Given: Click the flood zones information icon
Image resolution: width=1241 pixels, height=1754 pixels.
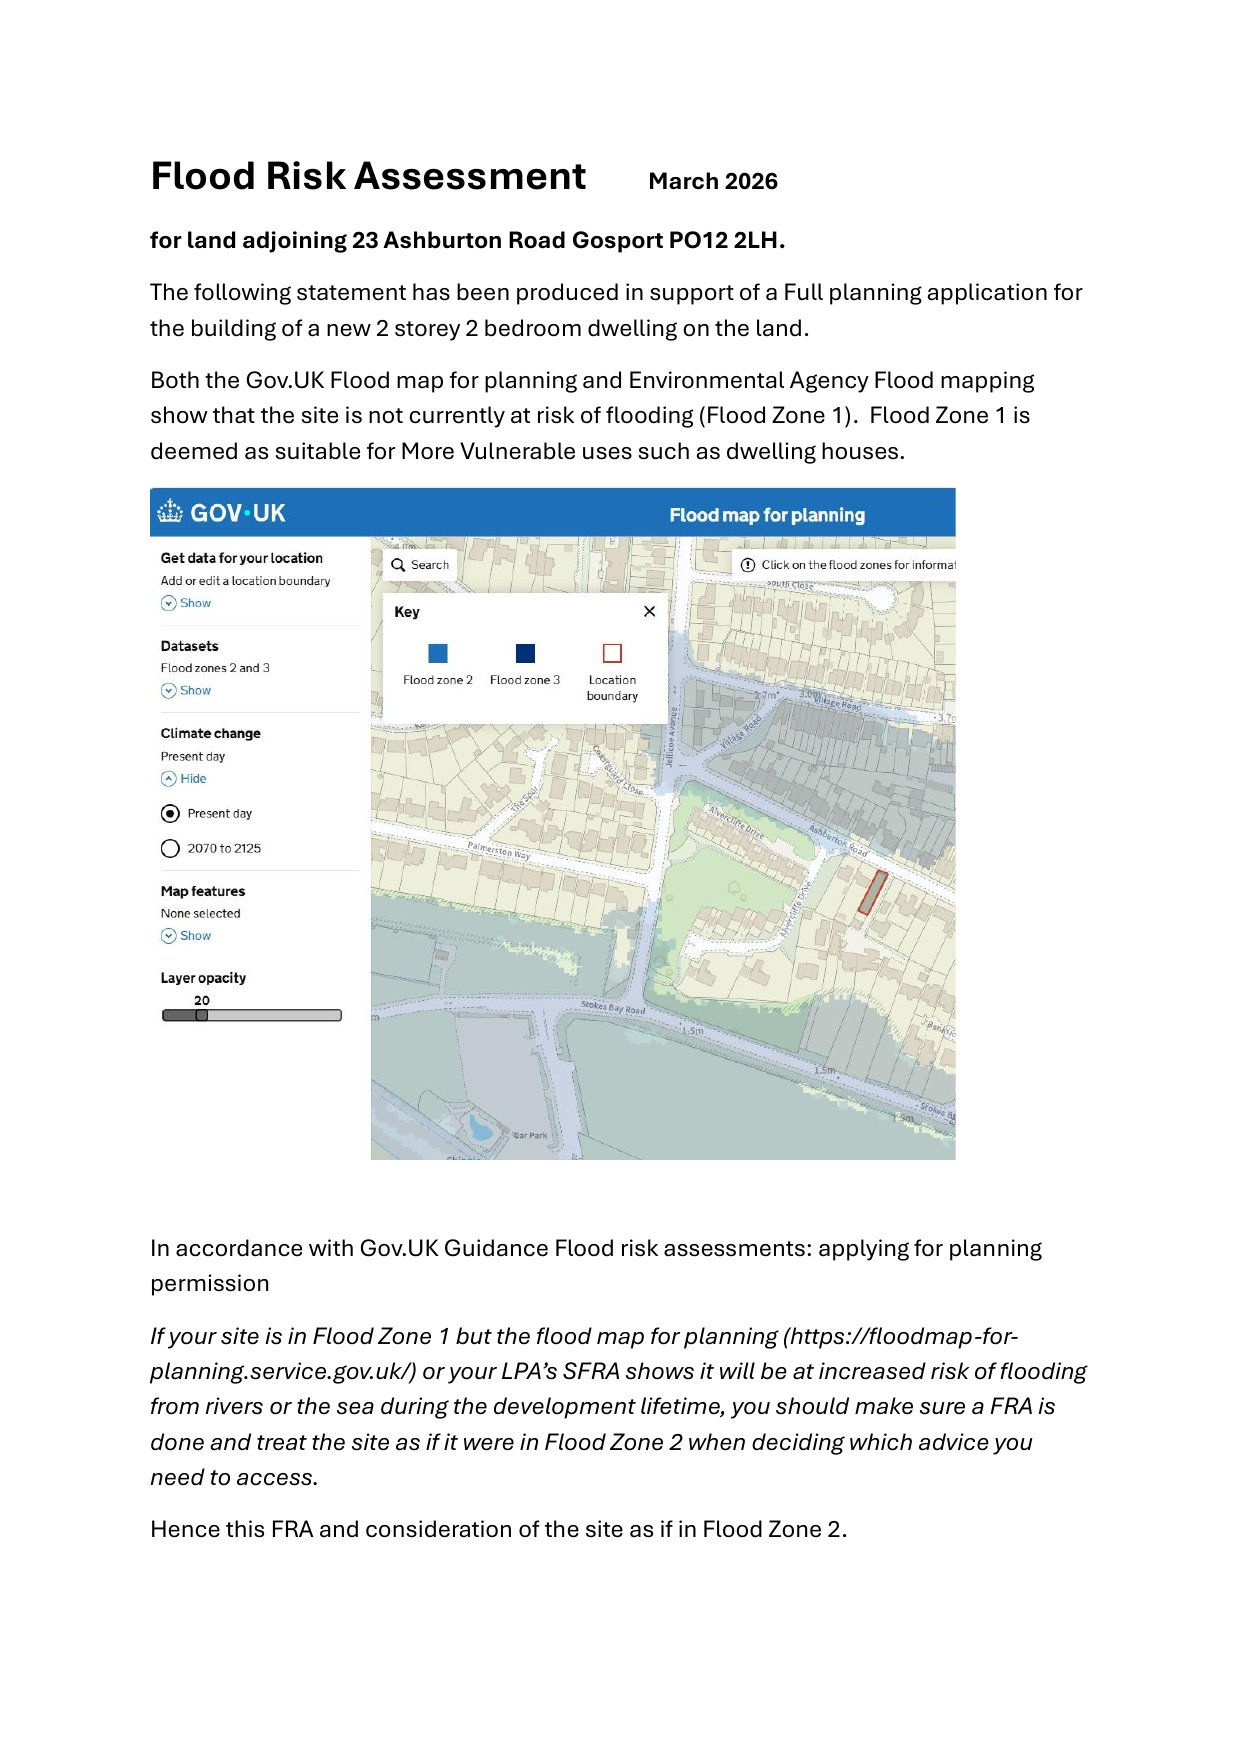Looking at the screenshot, I should pyautogui.click(x=747, y=565).
